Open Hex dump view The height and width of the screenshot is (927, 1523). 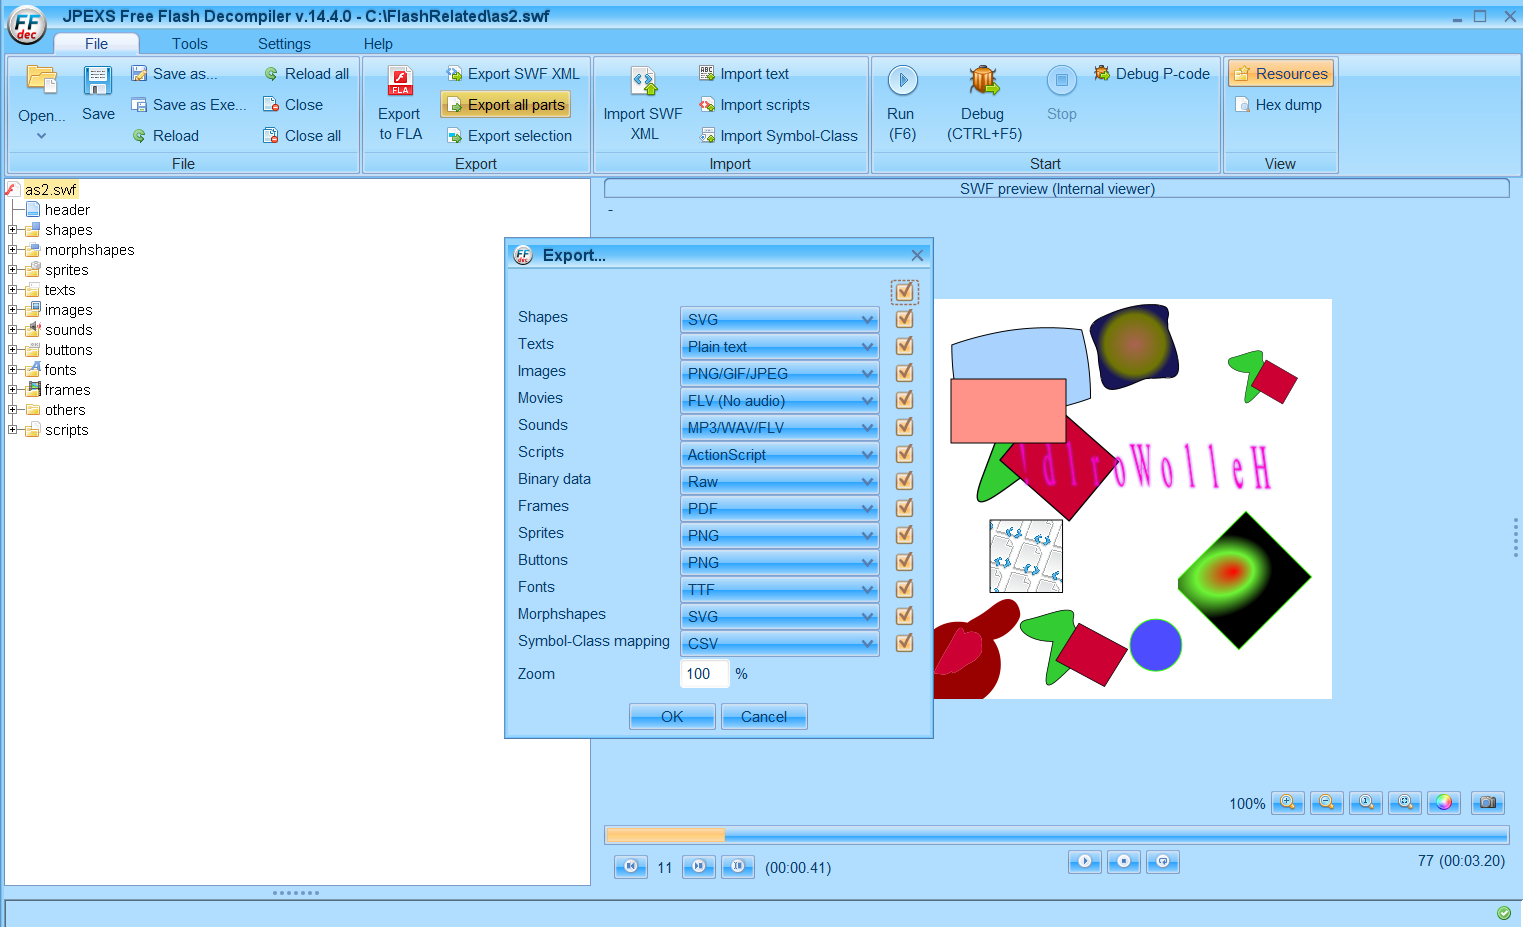1279,105
